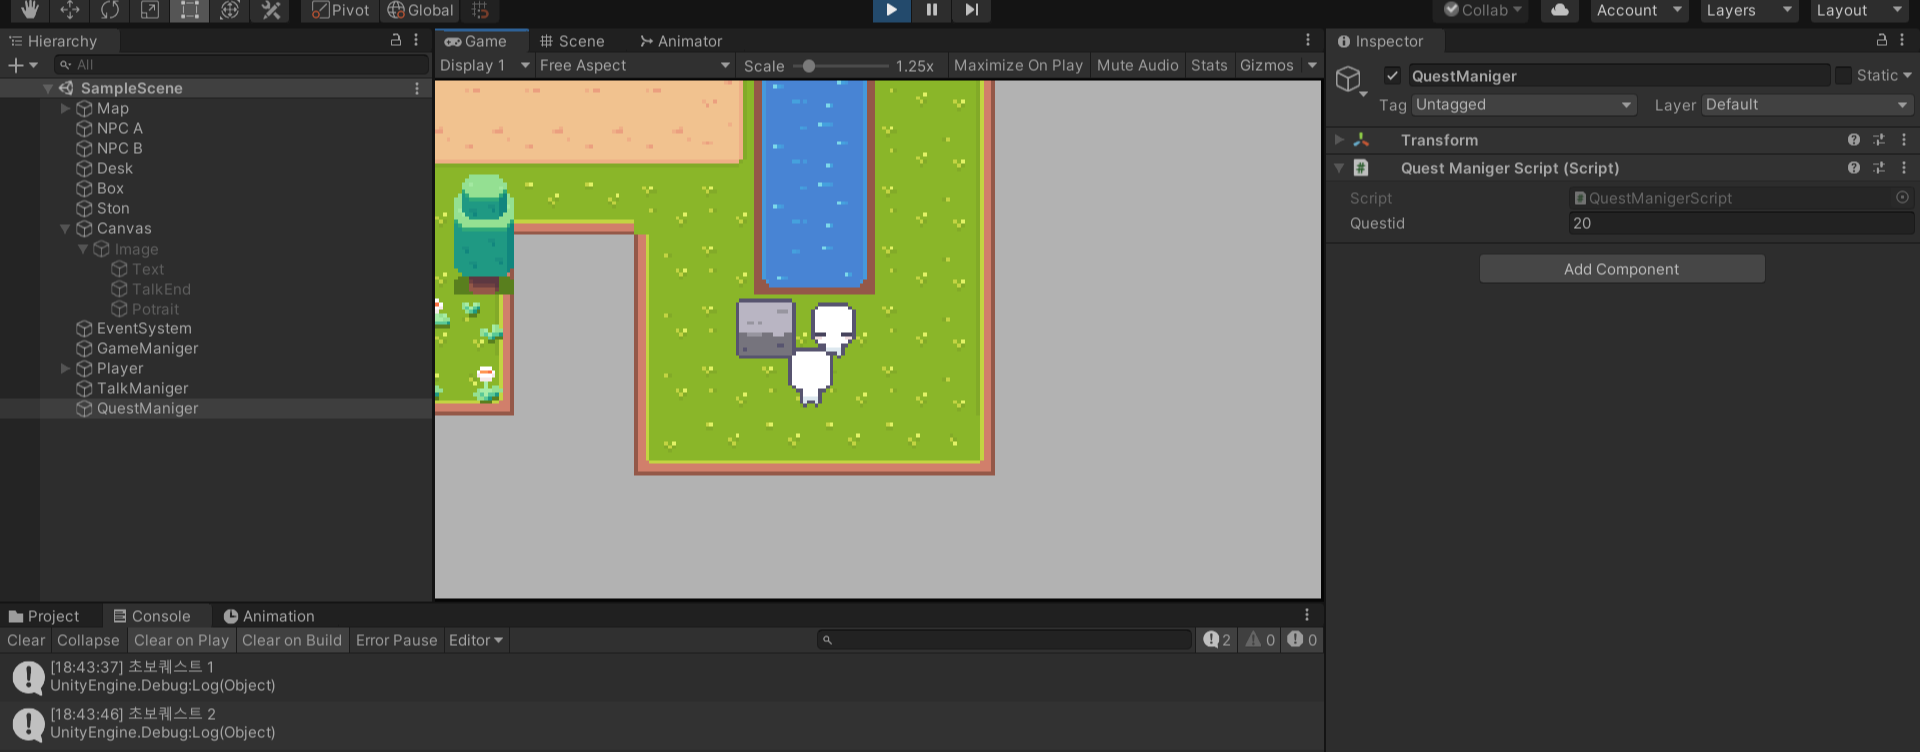Toggle console errors filter
Viewport: 1920px width, 752px height.
pyautogui.click(x=1302, y=640)
